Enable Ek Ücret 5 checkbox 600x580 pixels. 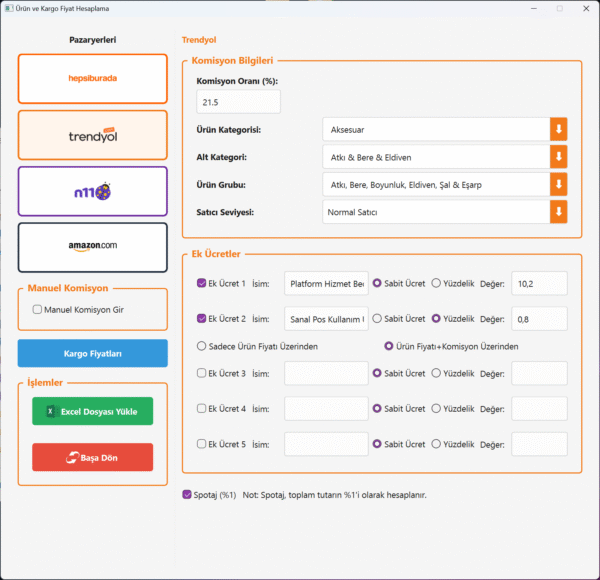tap(201, 444)
